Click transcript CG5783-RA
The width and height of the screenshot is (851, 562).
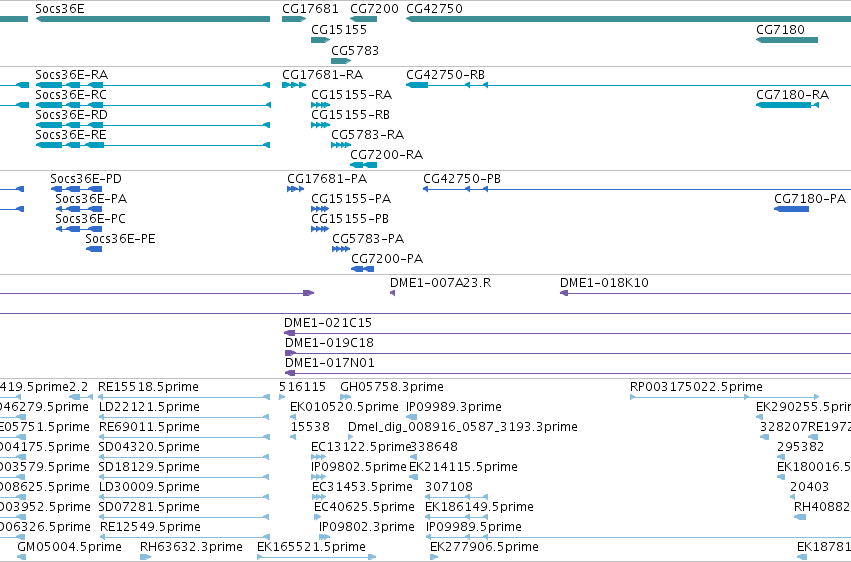pyautogui.click(x=341, y=145)
